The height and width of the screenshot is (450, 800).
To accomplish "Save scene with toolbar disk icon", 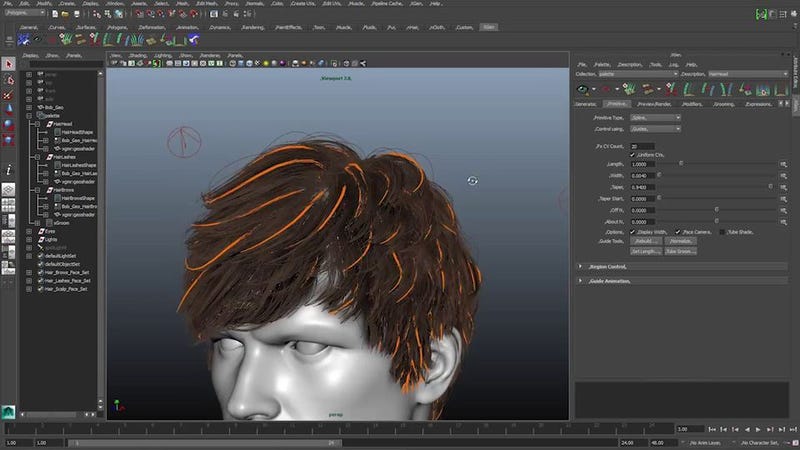I will (77, 14).
